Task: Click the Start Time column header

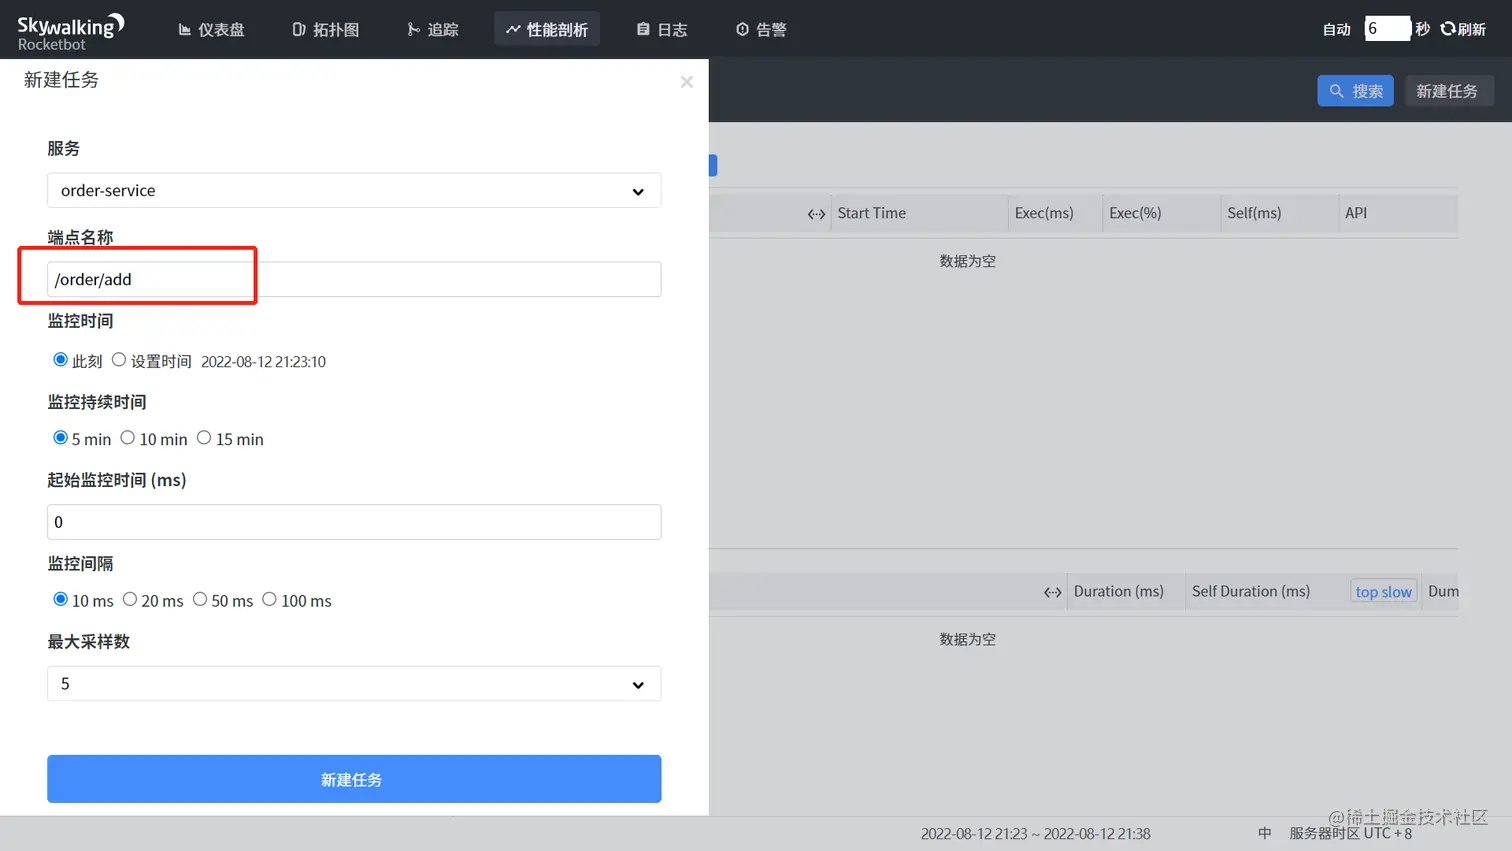Action: tap(872, 213)
